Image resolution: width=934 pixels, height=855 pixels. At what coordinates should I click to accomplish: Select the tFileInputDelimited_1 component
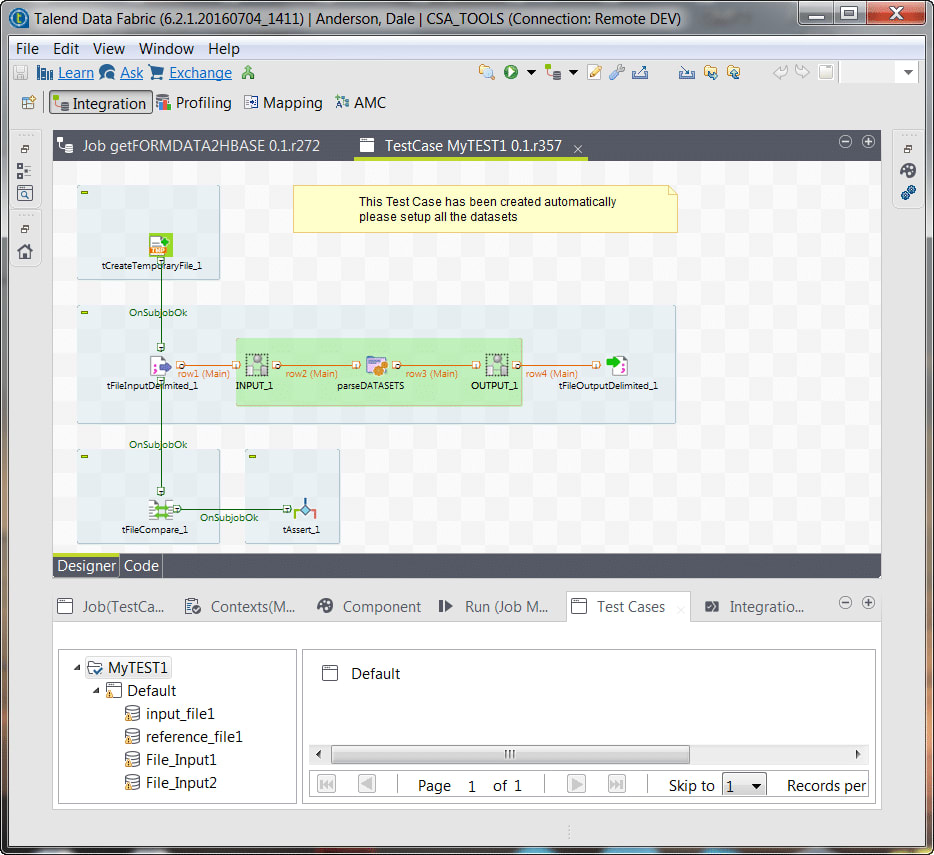click(160, 366)
